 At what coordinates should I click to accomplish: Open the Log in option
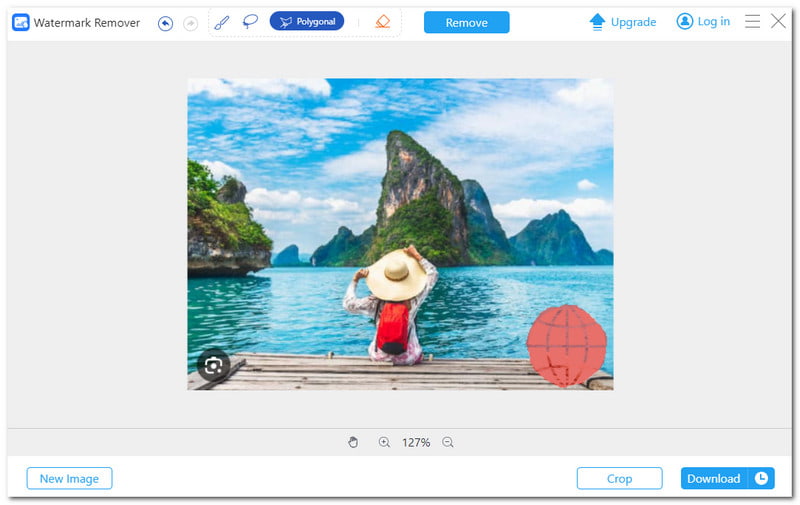[703, 21]
